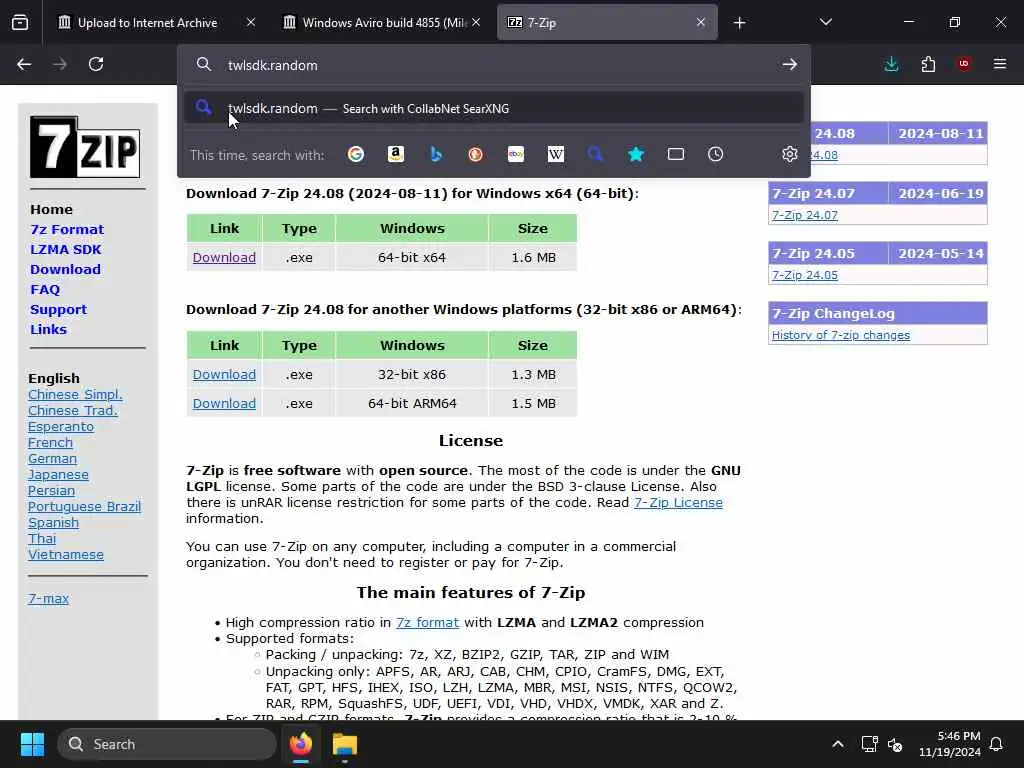Click the uBlock Origin toolbar icon

click(x=964, y=64)
